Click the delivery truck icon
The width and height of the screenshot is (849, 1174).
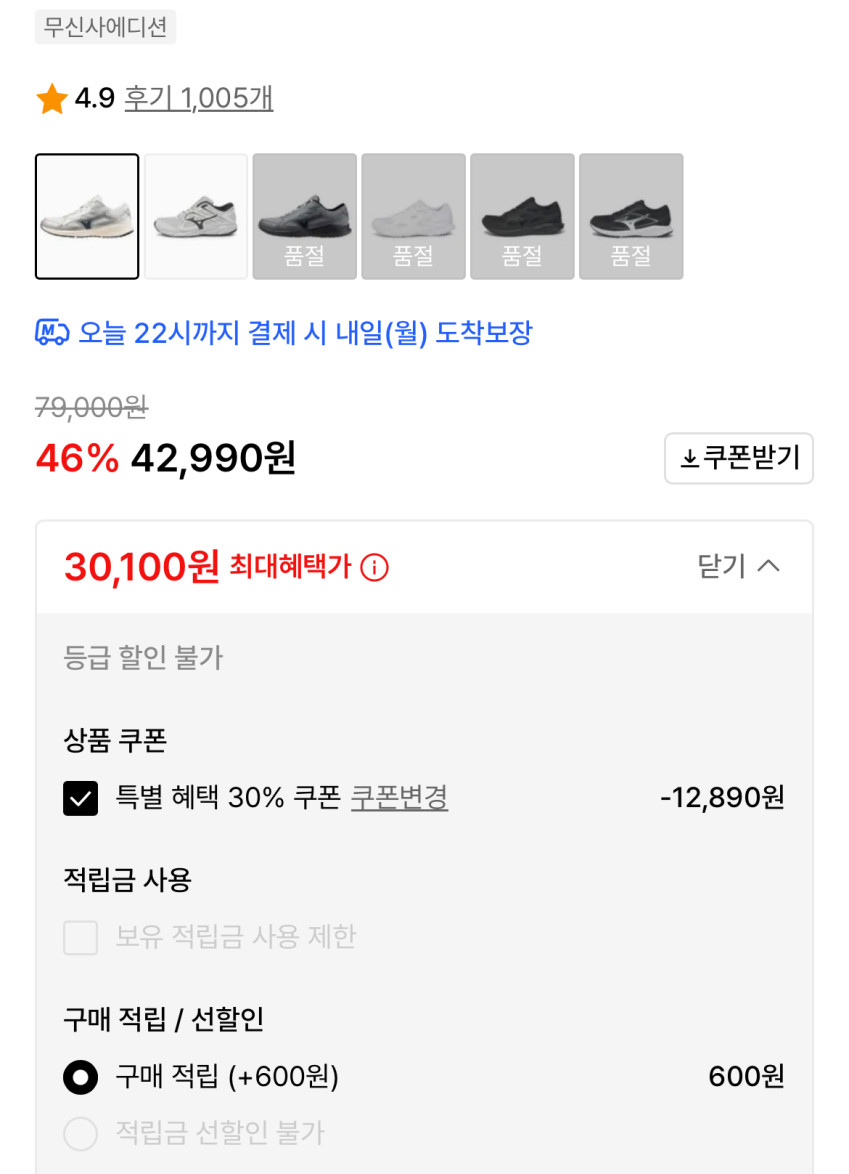pyautogui.click(x=52, y=333)
